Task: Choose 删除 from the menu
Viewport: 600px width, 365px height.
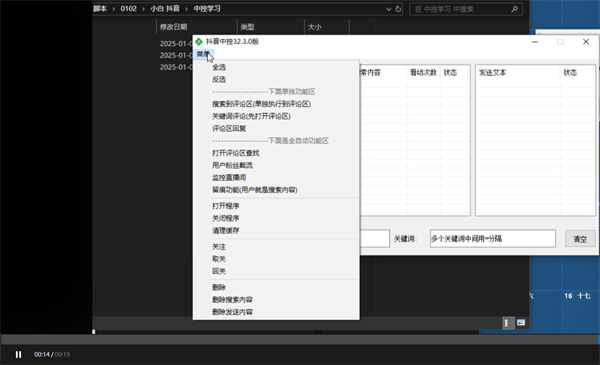Action: pyautogui.click(x=219, y=287)
